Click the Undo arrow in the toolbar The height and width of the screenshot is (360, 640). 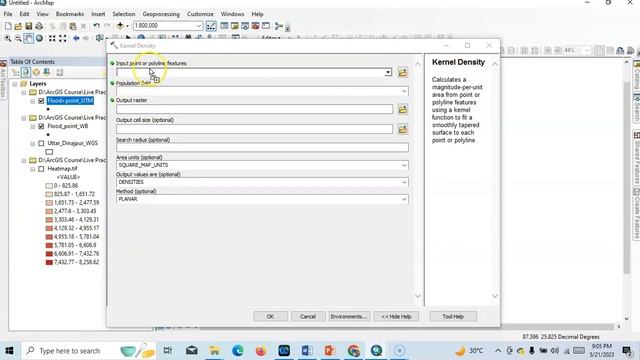point(96,26)
